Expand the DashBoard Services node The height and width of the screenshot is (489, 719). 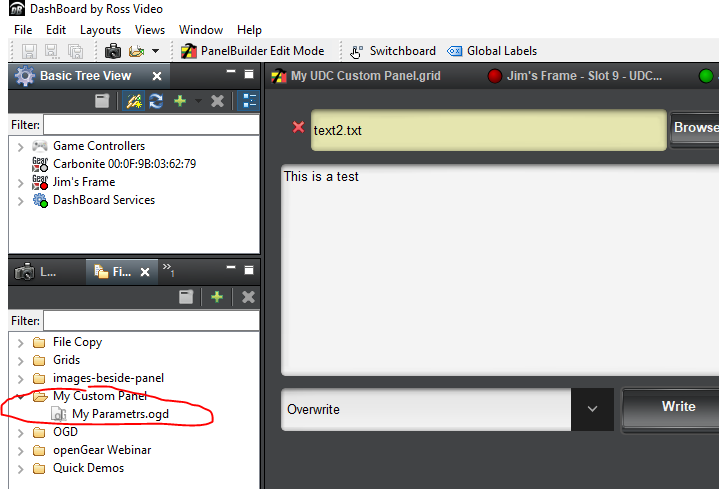[20, 201]
